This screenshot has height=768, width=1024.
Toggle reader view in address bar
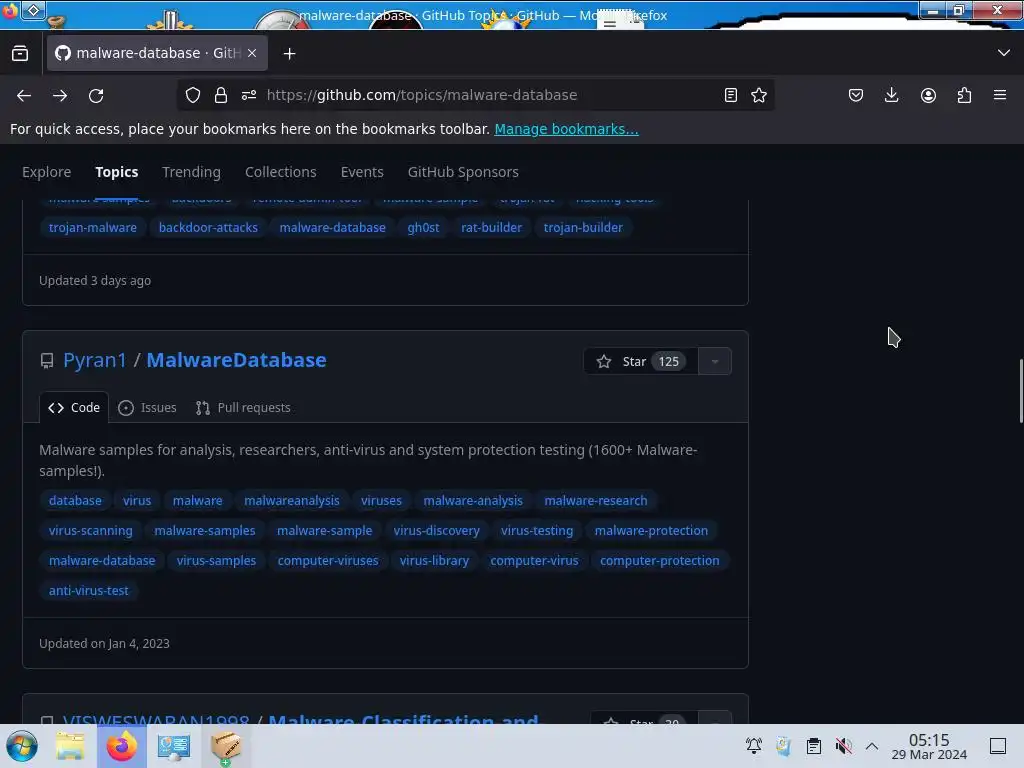[731, 95]
